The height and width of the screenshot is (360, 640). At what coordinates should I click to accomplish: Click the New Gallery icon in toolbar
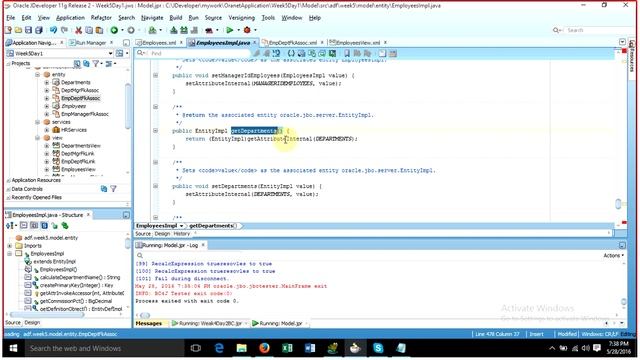[8, 30]
